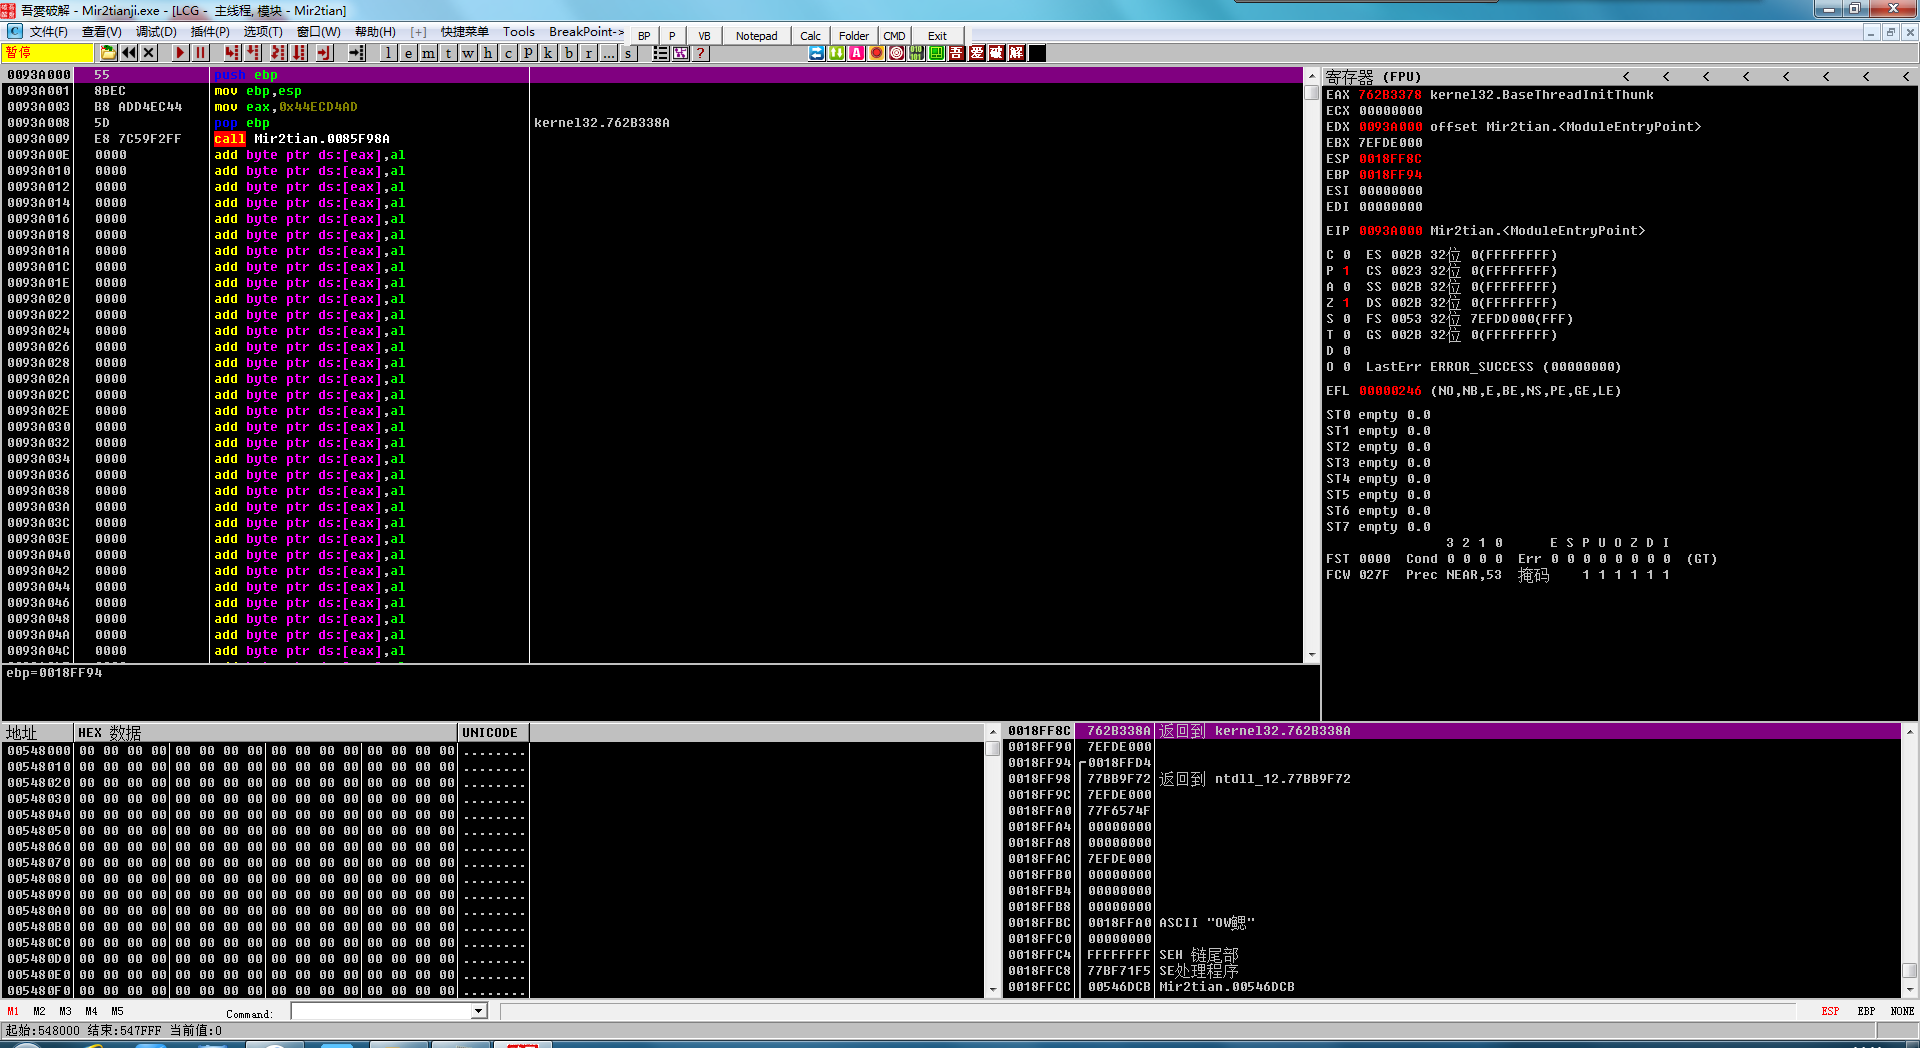Click the CMD toolbar button
Image resolution: width=1920 pixels, height=1048 pixels.
894,36
